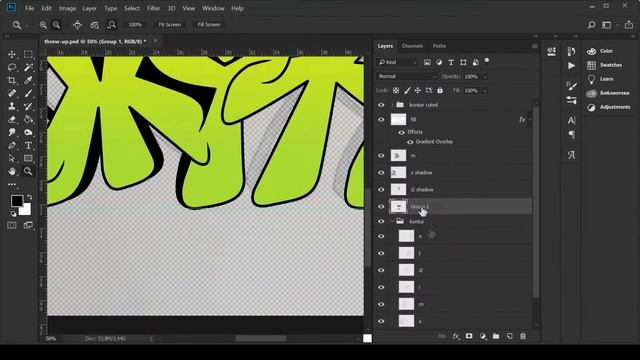
Task: Switch to the Channels tab
Action: [x=412, y=46]
